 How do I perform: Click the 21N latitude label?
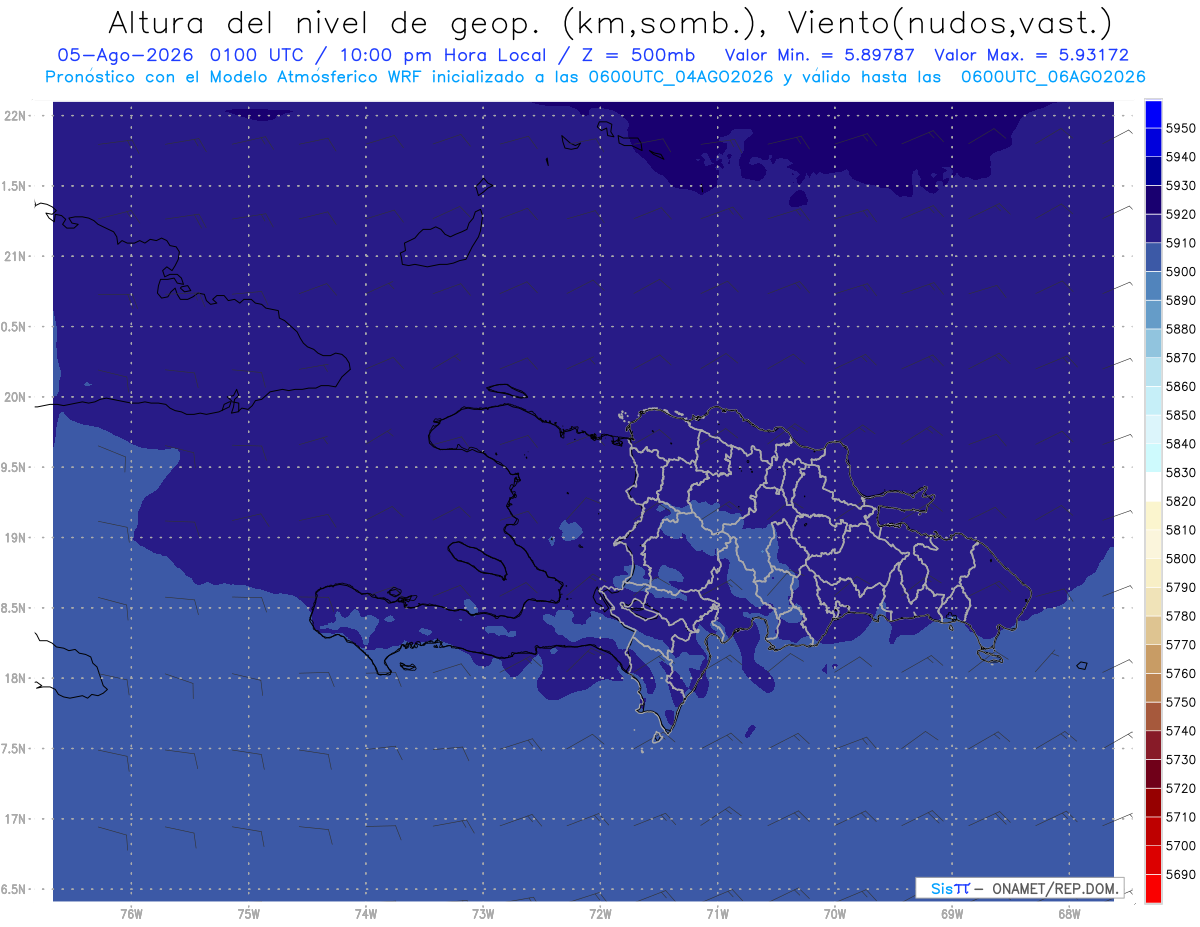coord(15,256)
